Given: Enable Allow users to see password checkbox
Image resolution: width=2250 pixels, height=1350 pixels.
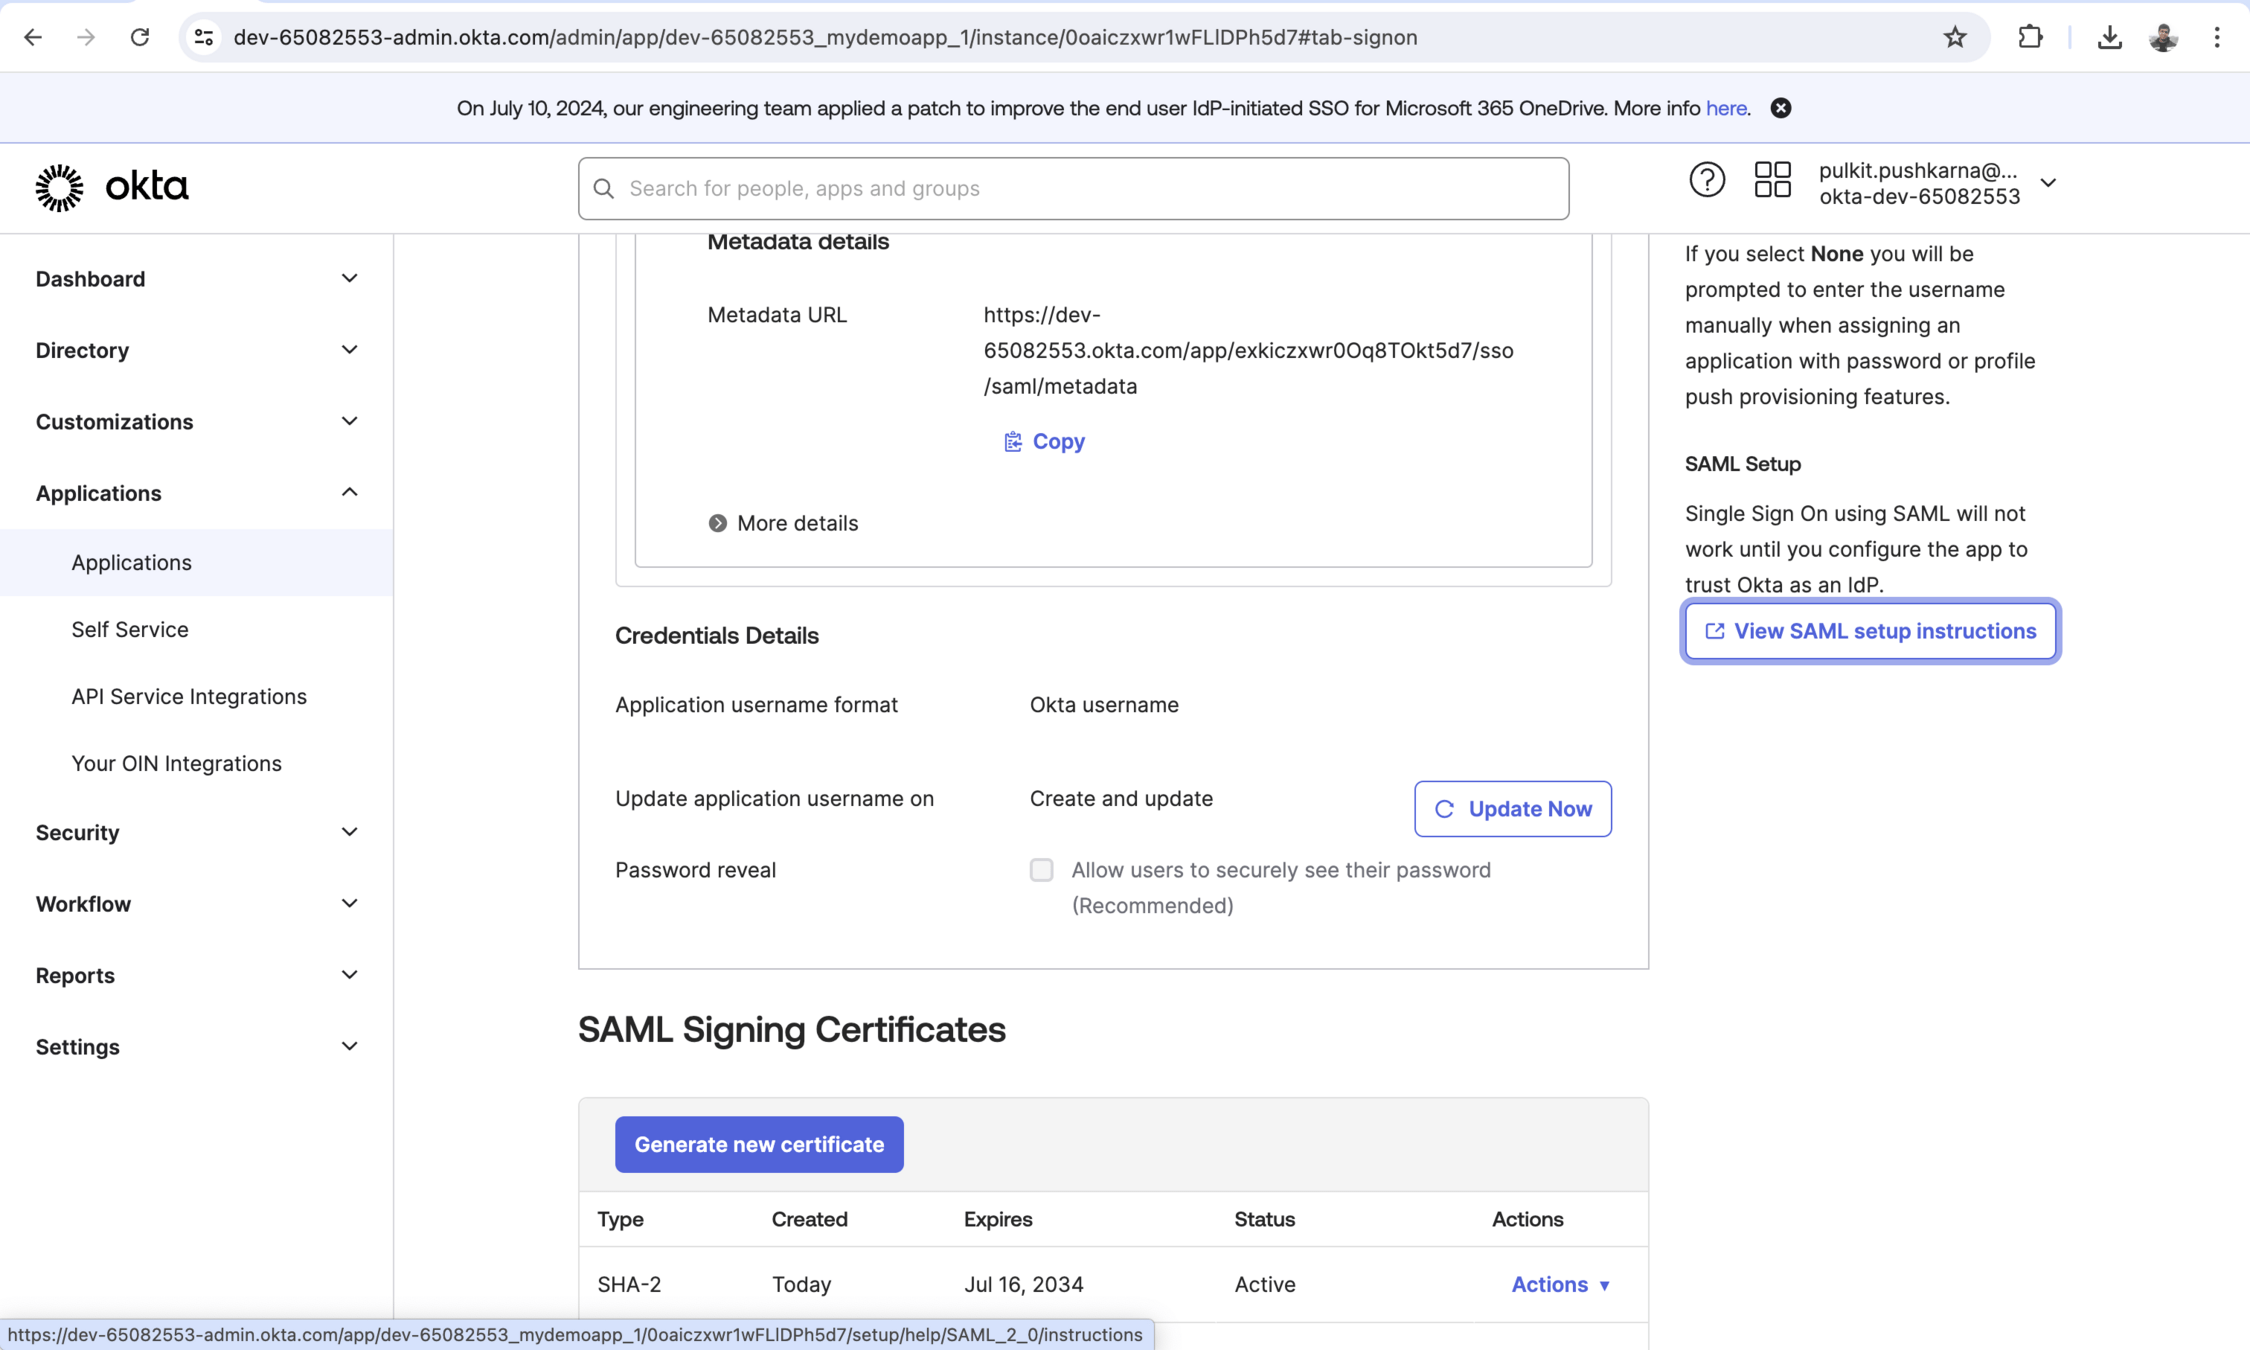Looking at the screenshot, I should [1041, 870].
